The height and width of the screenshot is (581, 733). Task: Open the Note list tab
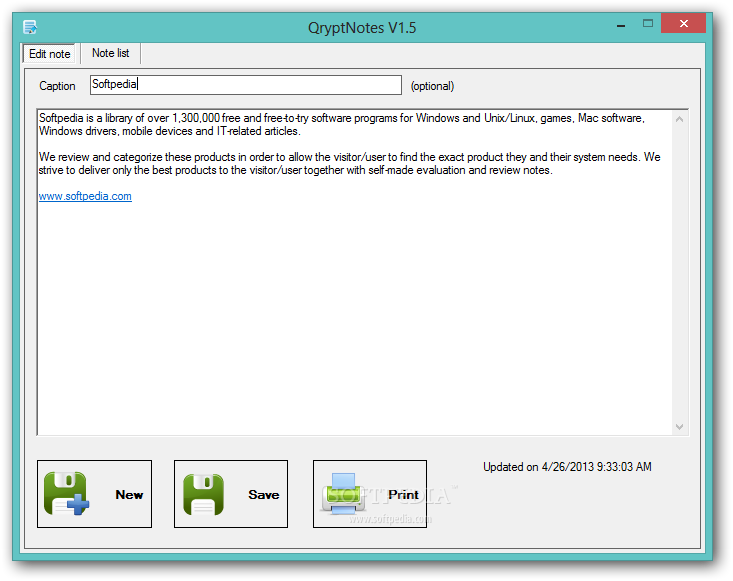click(110, 53)
